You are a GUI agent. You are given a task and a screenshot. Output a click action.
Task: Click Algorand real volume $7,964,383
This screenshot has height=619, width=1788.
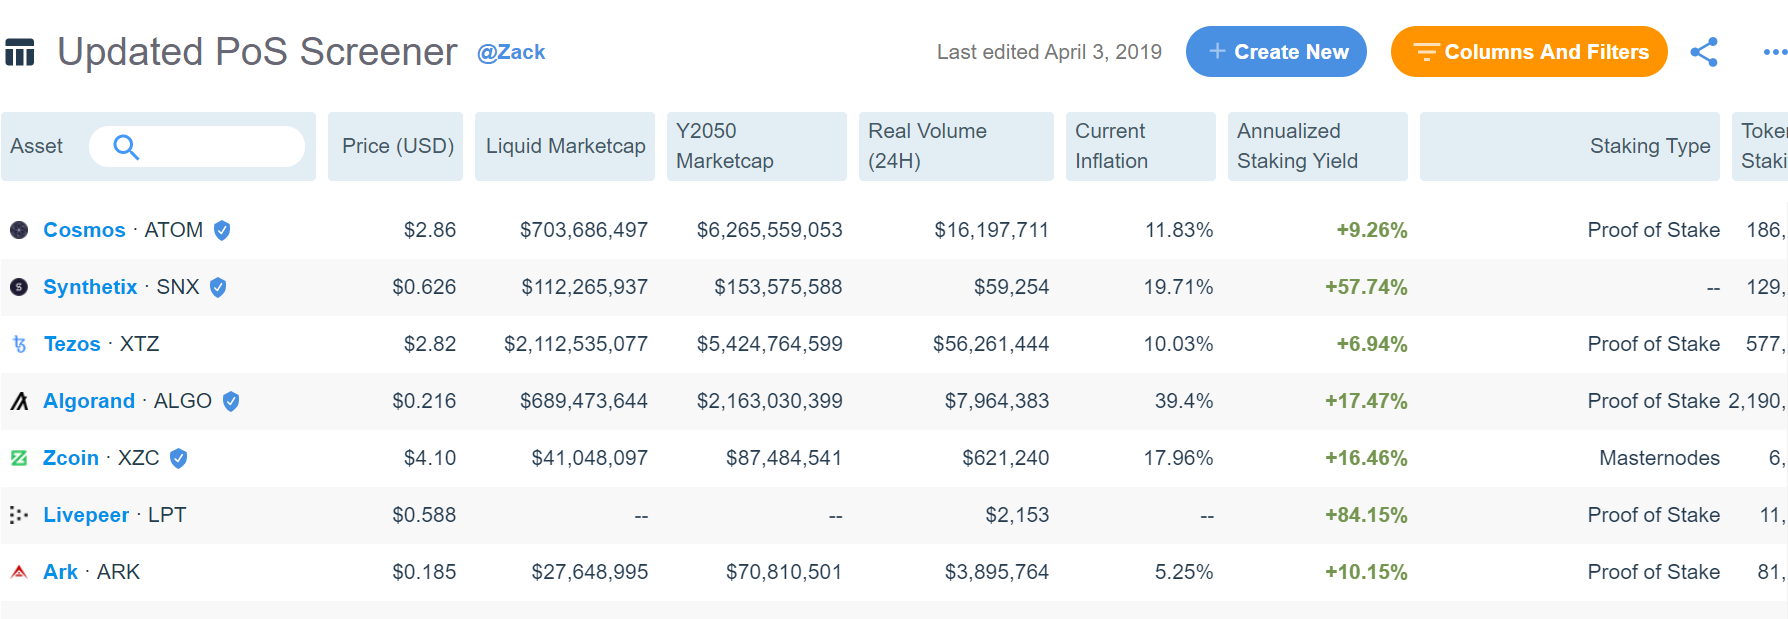click(997, 401)
